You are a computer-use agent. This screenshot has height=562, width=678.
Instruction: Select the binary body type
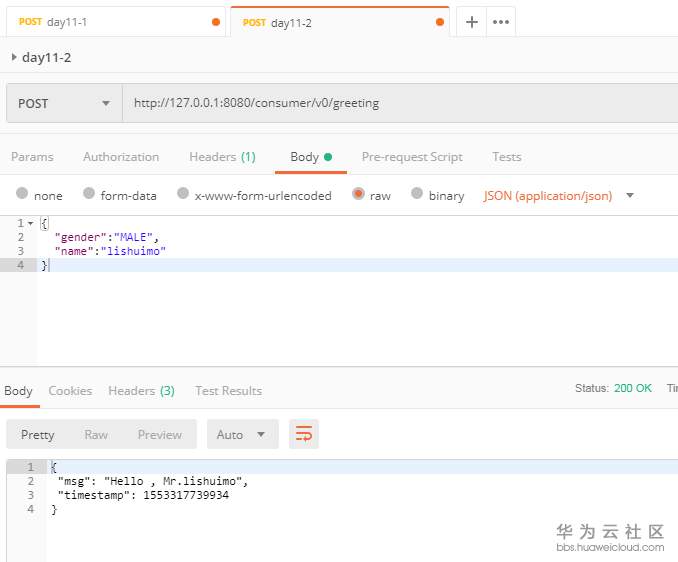point(417,193)
